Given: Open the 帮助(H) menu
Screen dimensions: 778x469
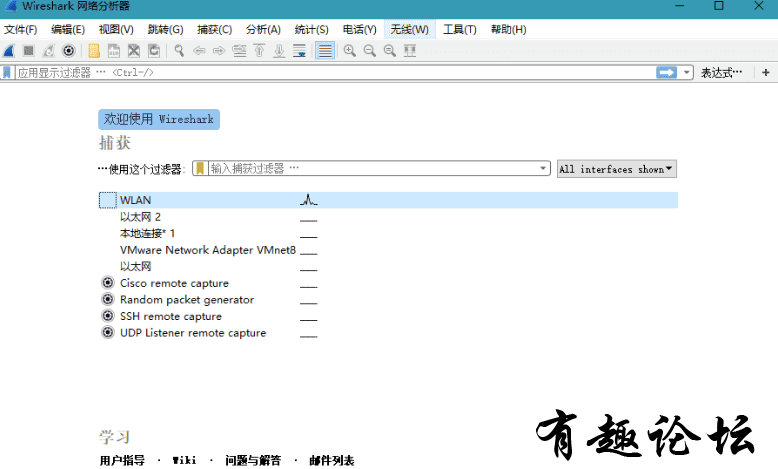Looking at the screenshot, I should point(509,29).
